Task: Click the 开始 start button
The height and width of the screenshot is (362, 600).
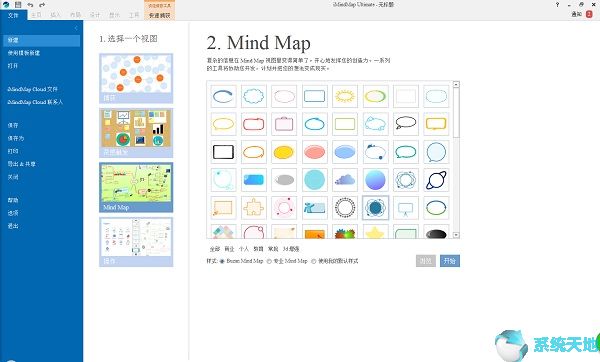Action: click(x=450, y=261)
